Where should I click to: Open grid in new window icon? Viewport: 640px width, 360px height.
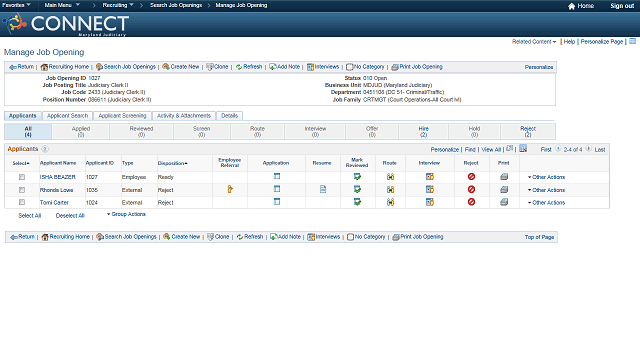point(509,149)
